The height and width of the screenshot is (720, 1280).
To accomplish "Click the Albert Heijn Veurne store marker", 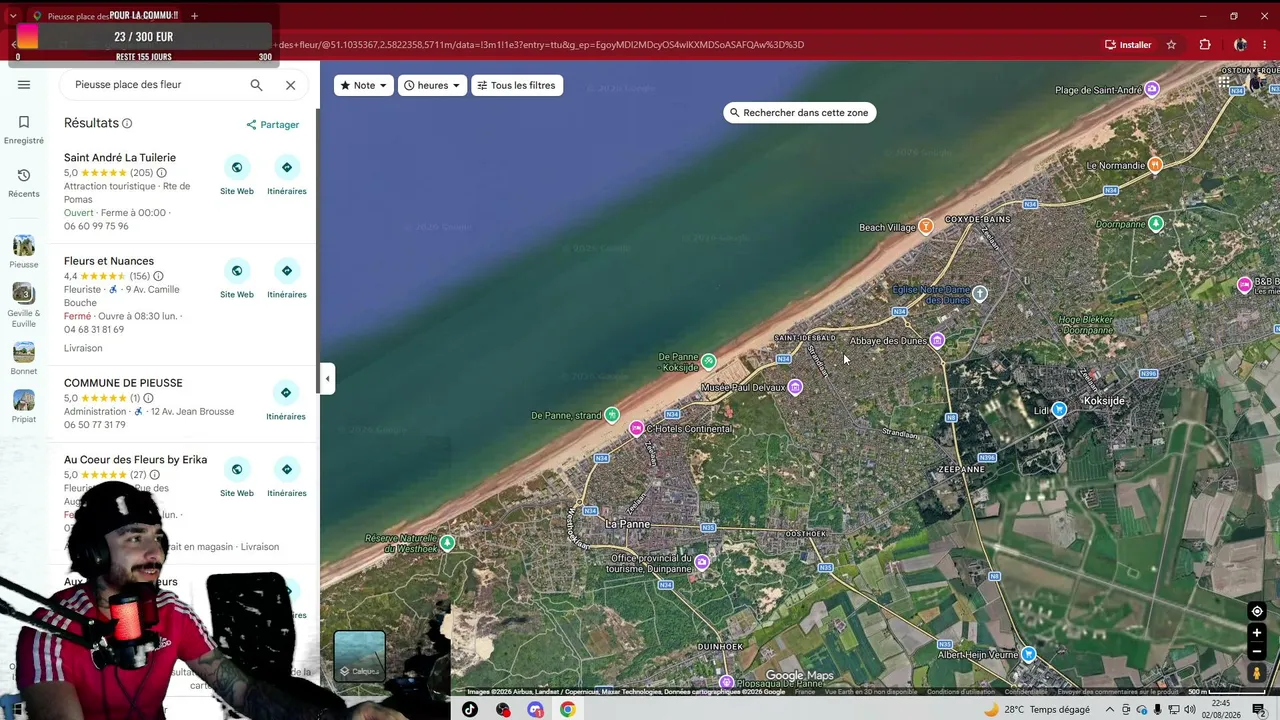I will (x=1028, y=654).
